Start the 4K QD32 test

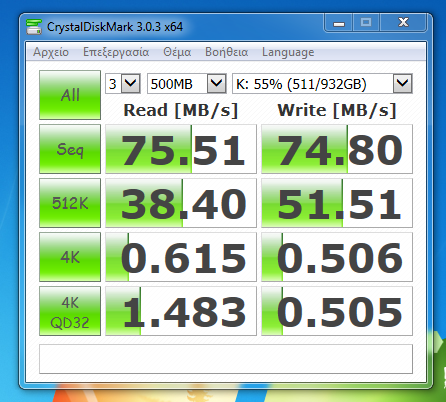pos(70,311)
